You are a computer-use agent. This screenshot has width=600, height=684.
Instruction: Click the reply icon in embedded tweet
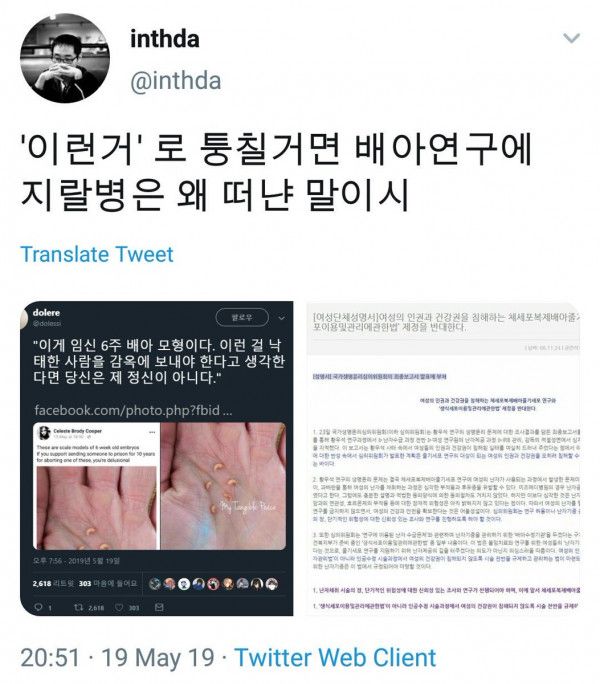click(38, 607)
